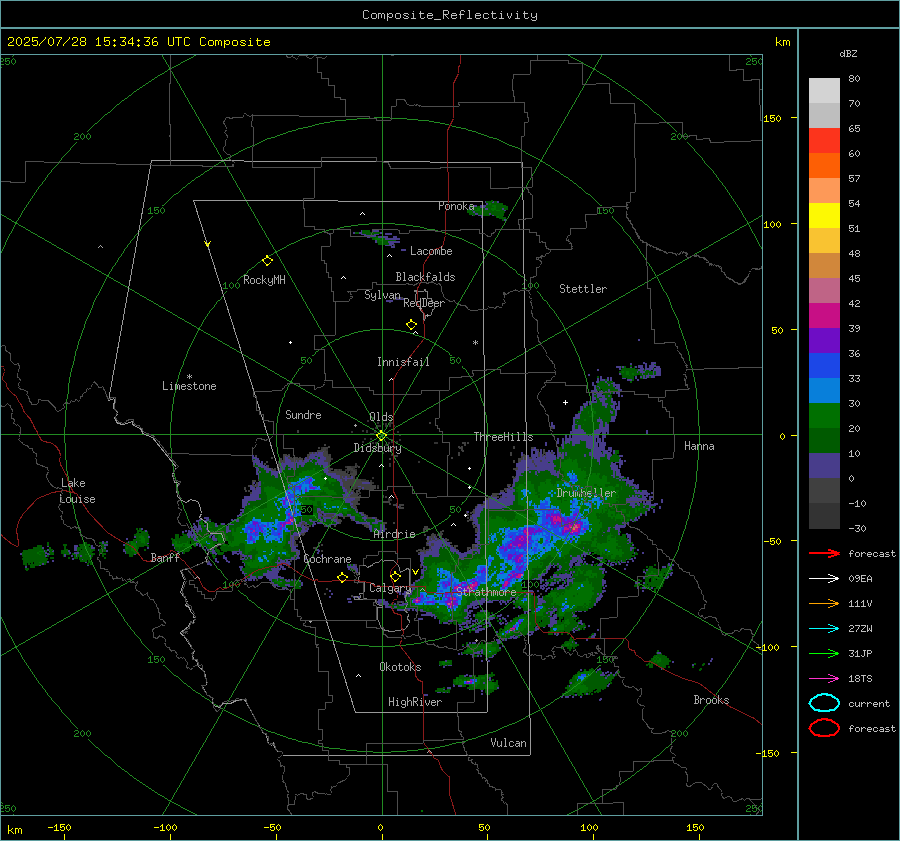This screenshot has height=841, width=900.
Task: Click the Innisfail city label
Action: pyautogui.click(x=403, y=362)
